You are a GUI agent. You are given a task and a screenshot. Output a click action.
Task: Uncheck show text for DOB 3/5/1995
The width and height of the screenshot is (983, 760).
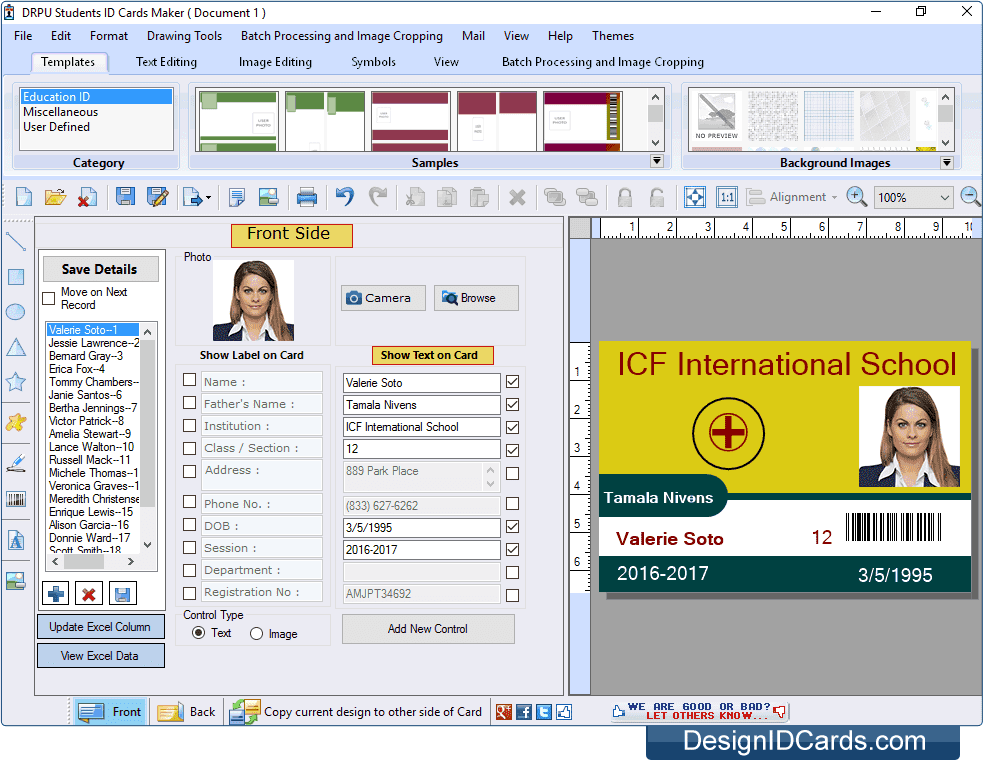tap(512, 526)
